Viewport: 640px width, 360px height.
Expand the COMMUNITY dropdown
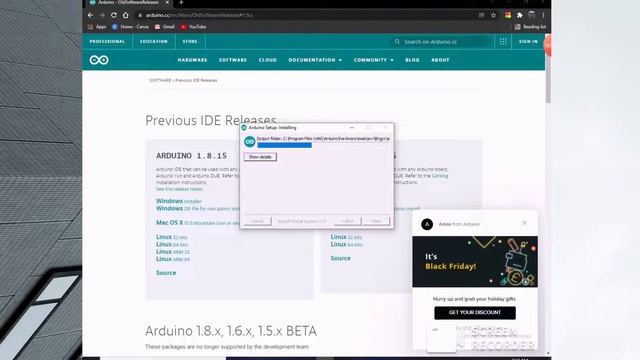click(x=373, y=60)
